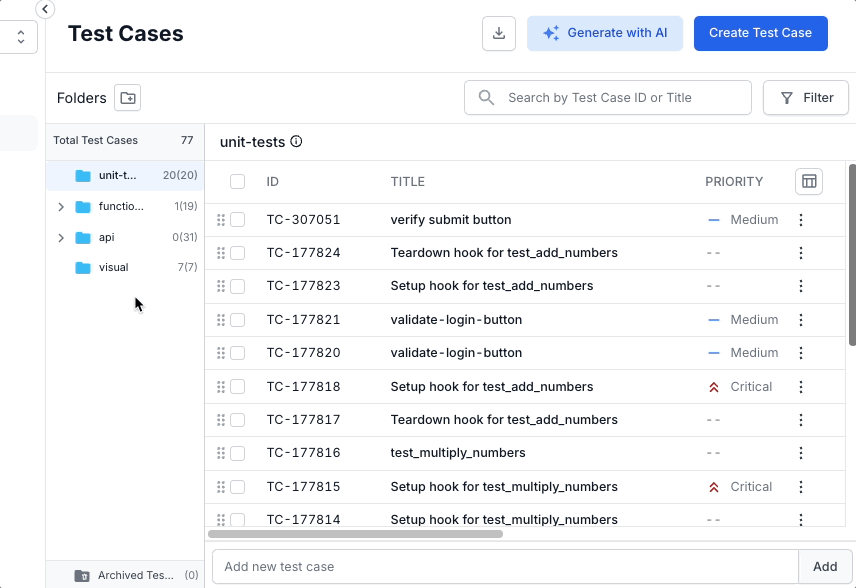Screen dimensions: 856x588
Task: Click the horizontal scrollbar under the table
Action: coord(355,534)
